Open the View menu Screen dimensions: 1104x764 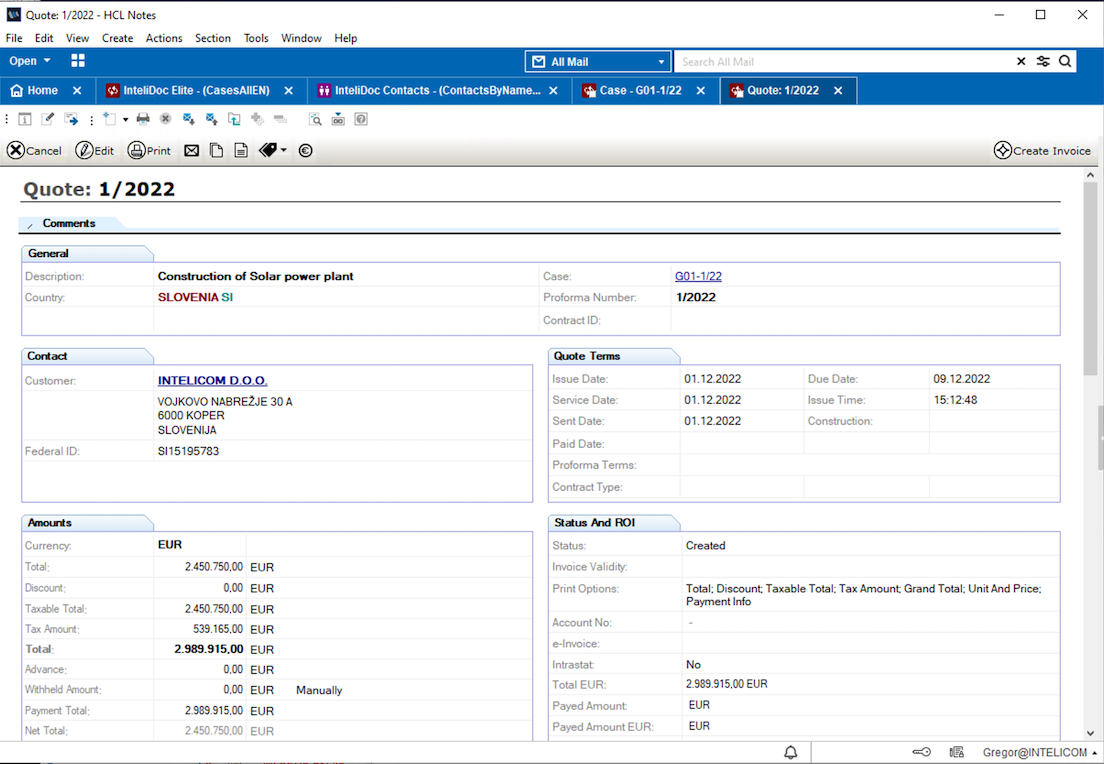pos(77,38)
